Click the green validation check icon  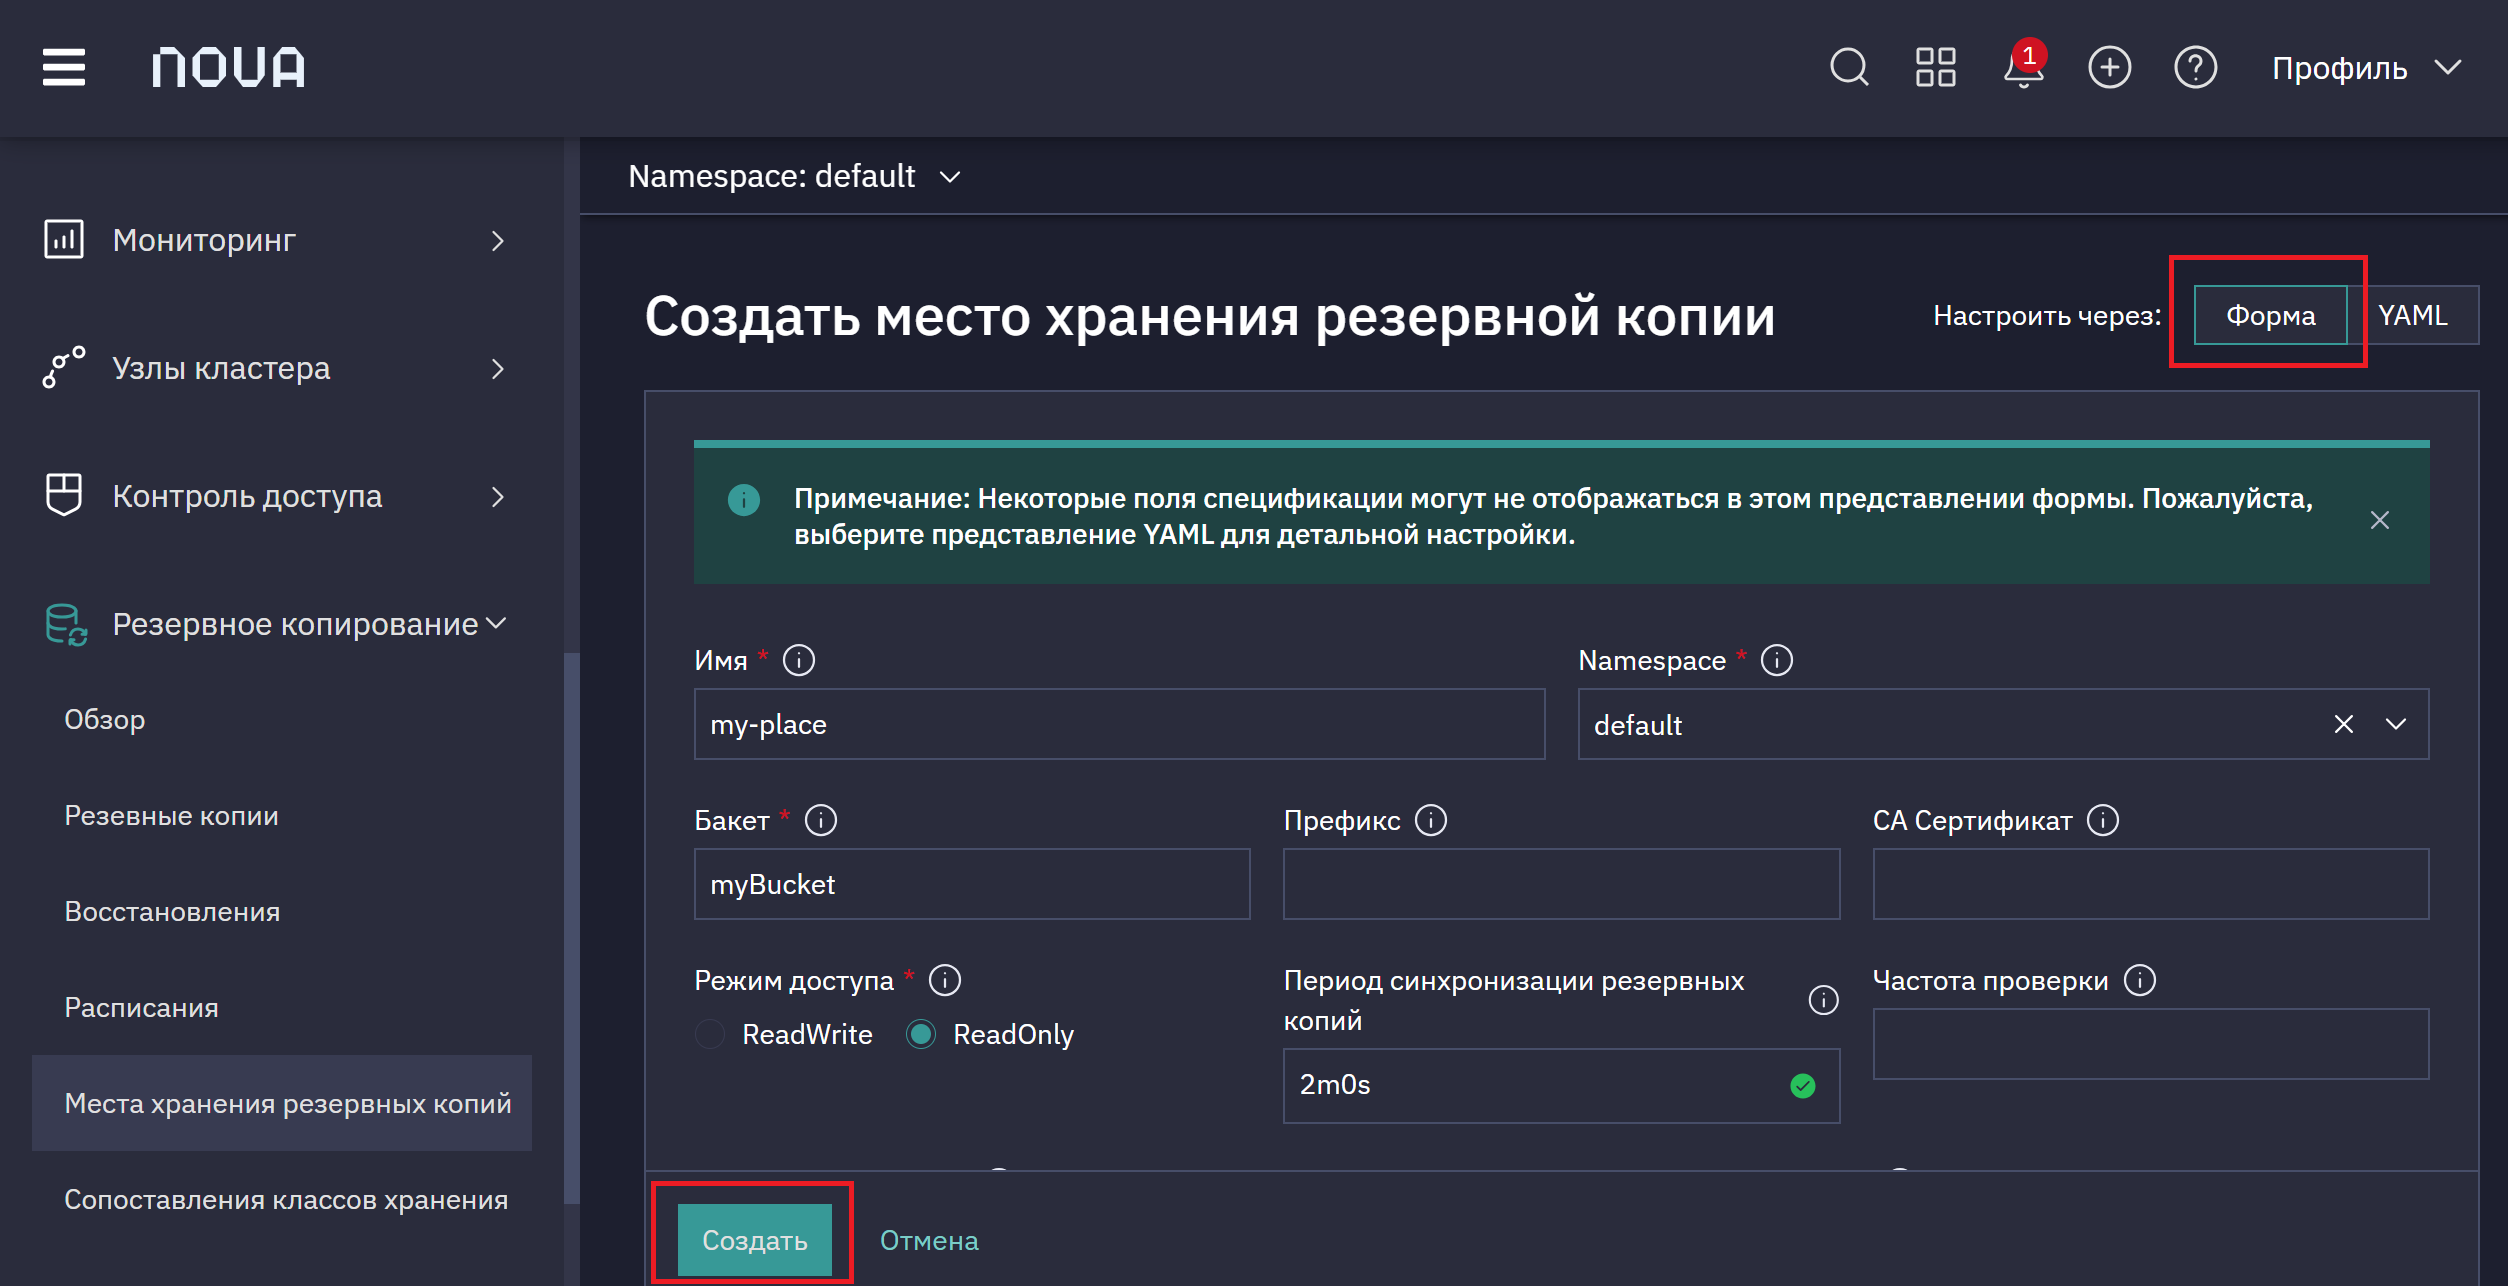click(x=1803, y=1086)
